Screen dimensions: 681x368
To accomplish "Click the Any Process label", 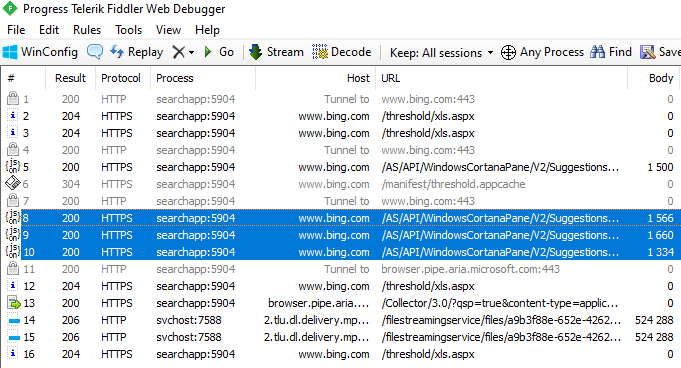I will (552, 52).
